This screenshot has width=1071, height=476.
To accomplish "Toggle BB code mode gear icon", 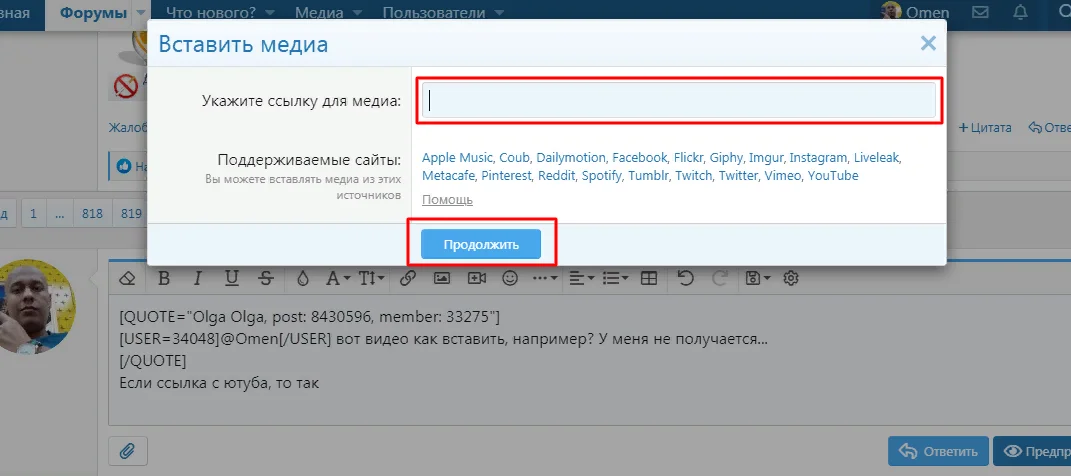I will coord(792,278).
